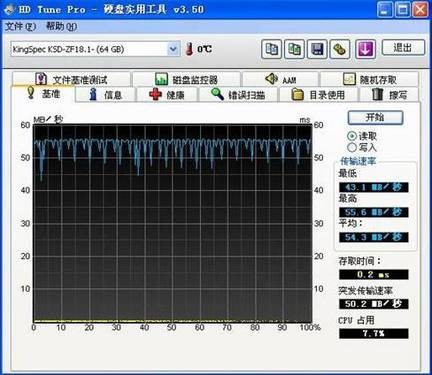Click the copy text to clipboard icon
Viewport: 432px width, 375px height.
point(271,49)
